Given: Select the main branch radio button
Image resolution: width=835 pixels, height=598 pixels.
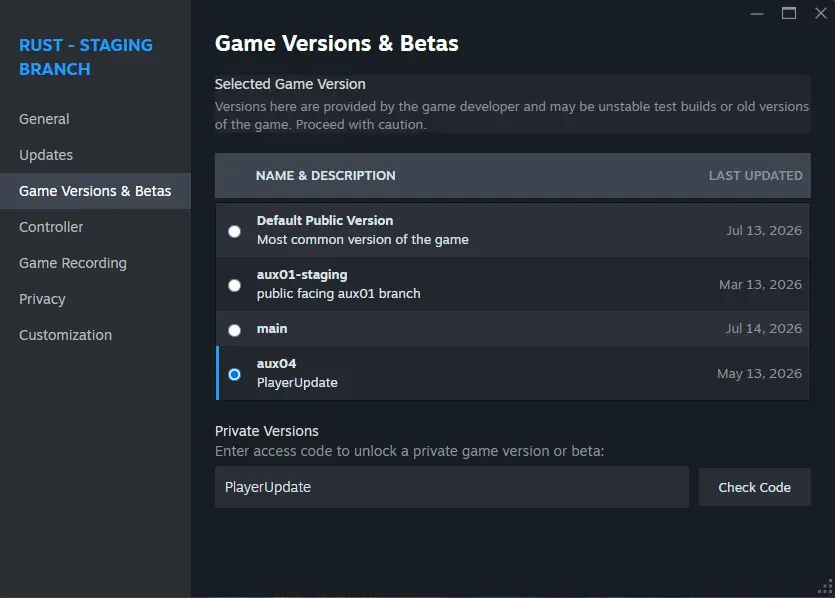Looking at the screenshot, I should click(x=234, y=330).
